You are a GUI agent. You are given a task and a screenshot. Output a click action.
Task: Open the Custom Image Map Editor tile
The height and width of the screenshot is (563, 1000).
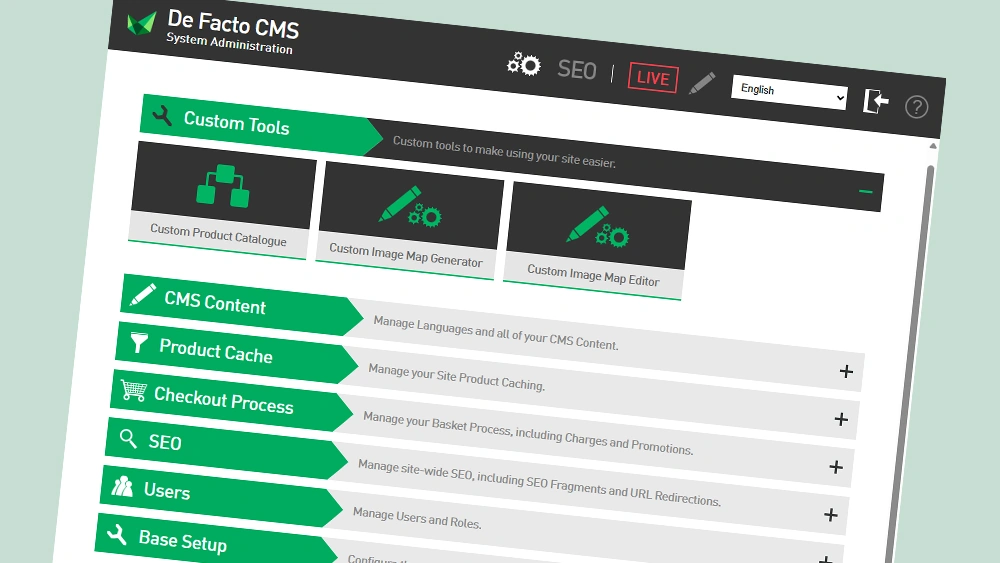[x=596, y=241]
